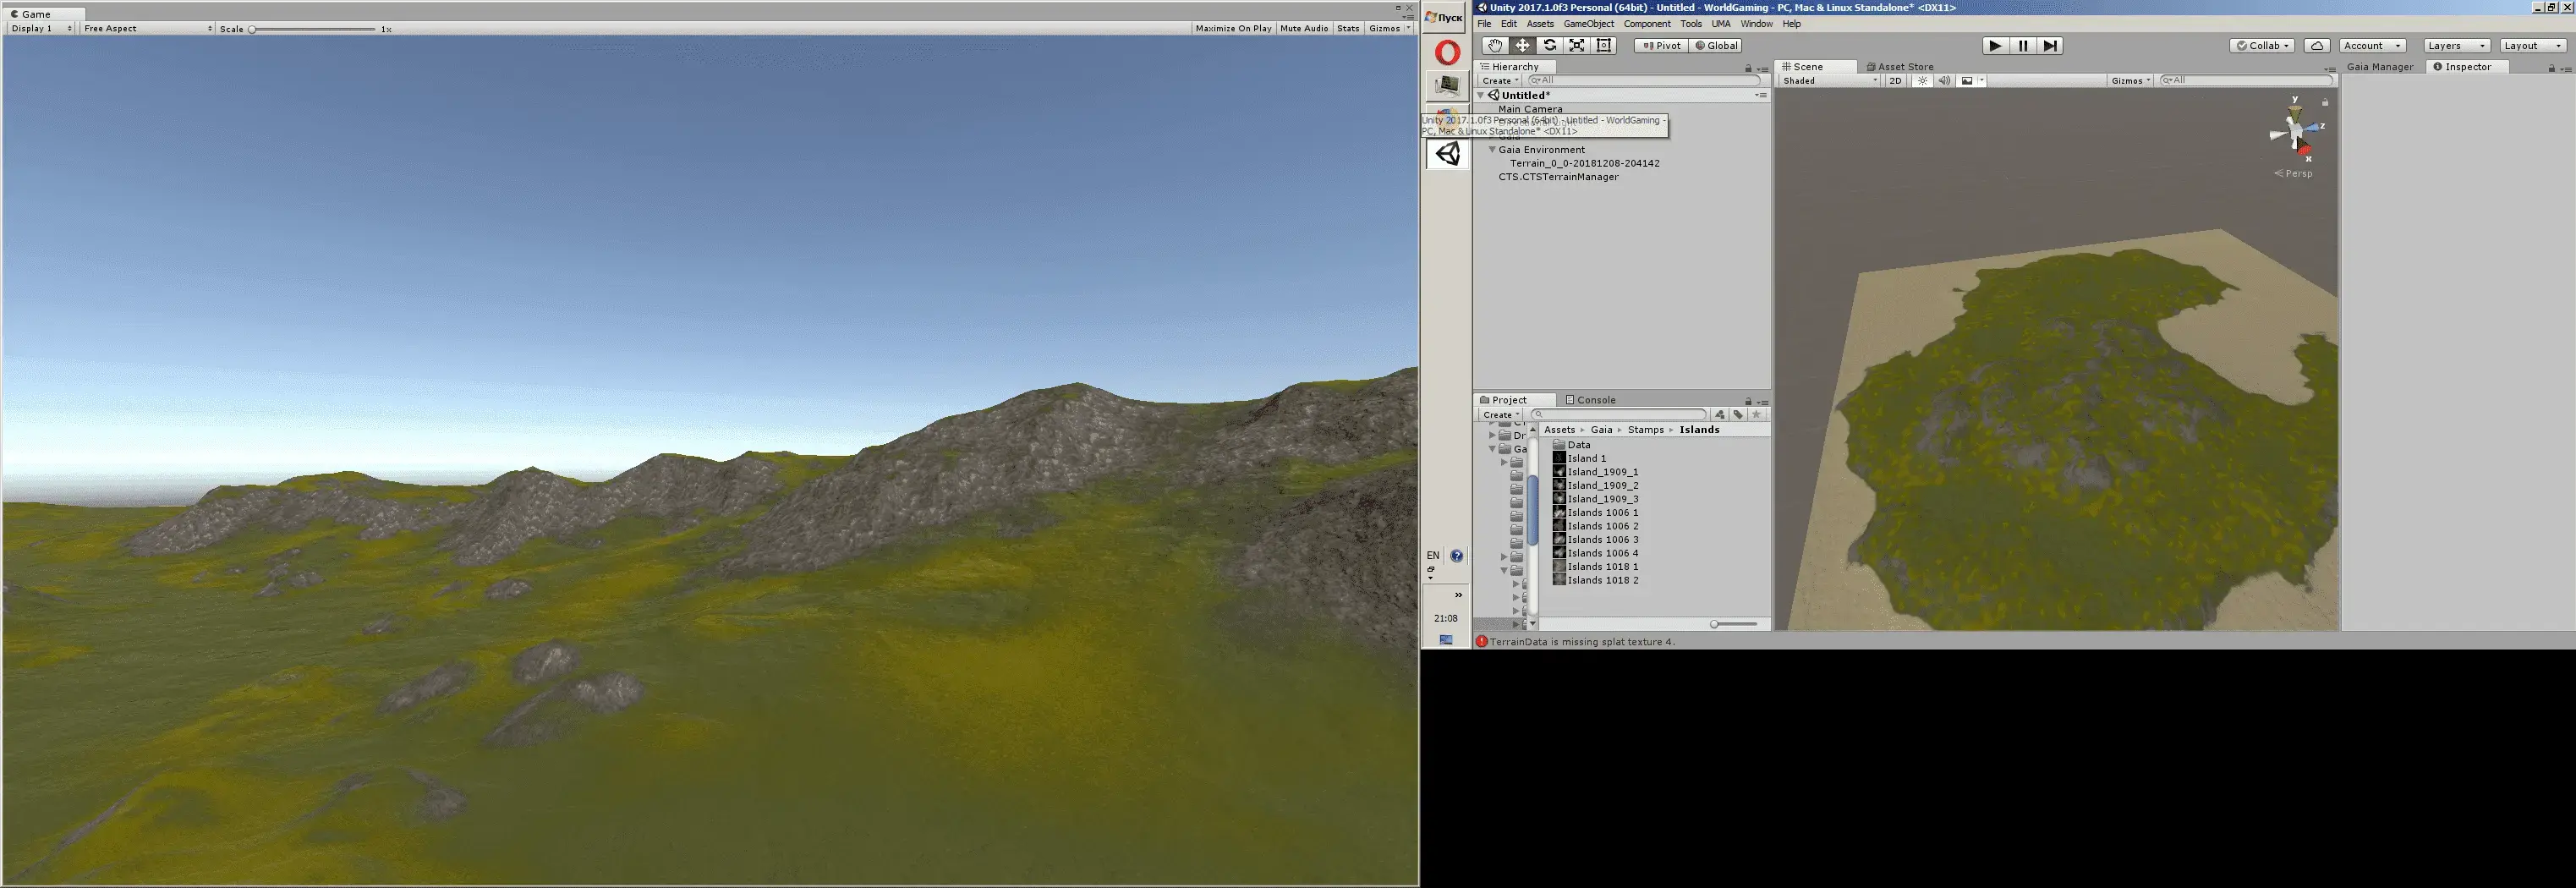Viewport: 2576px width, 888px height.
Task: Open the Shaded draw mode dropdown
Action: pos(1829,81)
